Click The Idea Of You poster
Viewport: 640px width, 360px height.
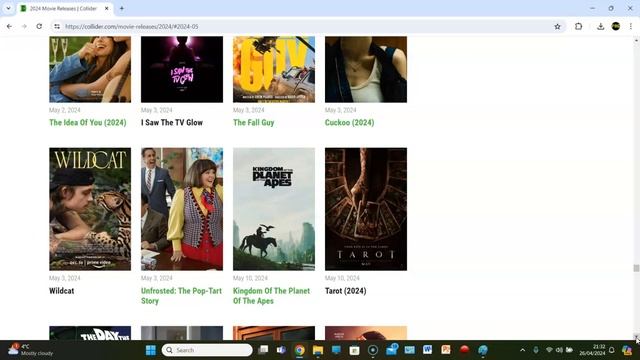coord(90,69)
